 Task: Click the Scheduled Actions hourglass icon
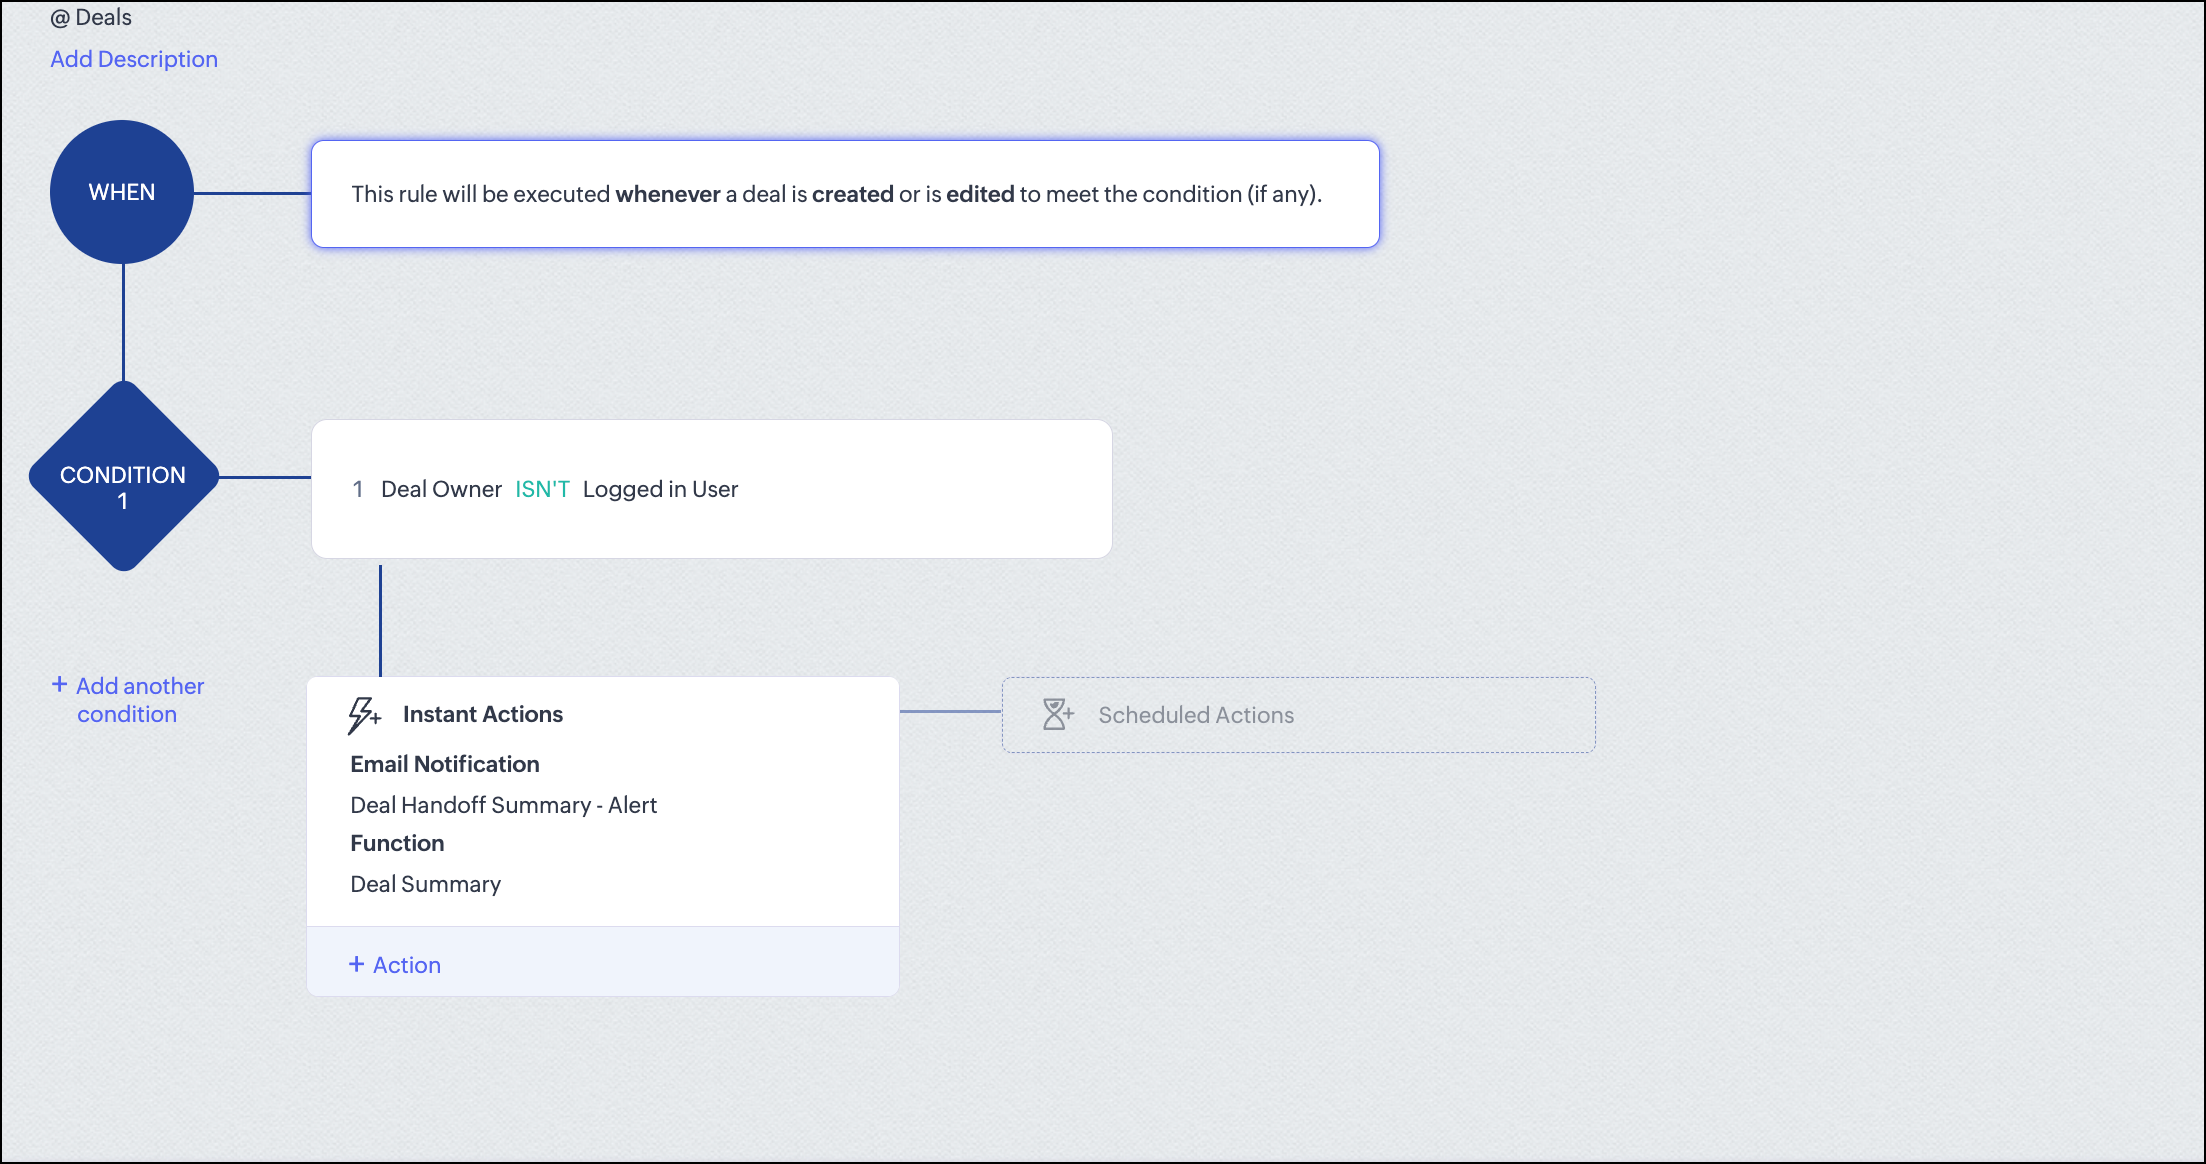1057,714
